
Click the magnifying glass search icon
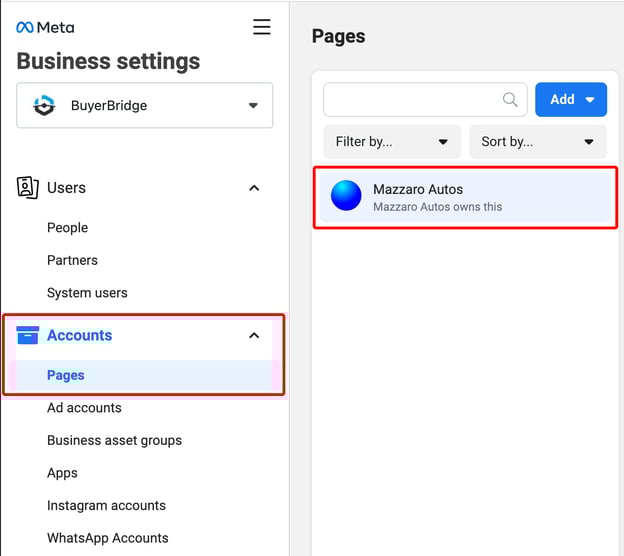click(510, 99)
